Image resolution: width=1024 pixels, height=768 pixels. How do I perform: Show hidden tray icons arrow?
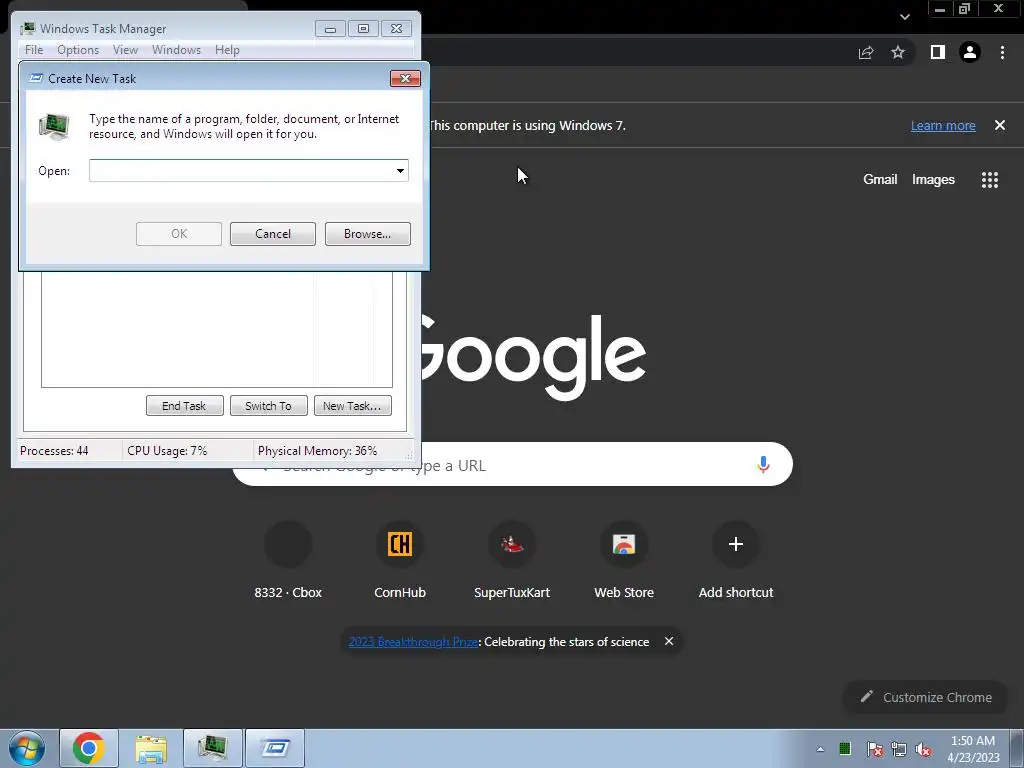(820, 749)
